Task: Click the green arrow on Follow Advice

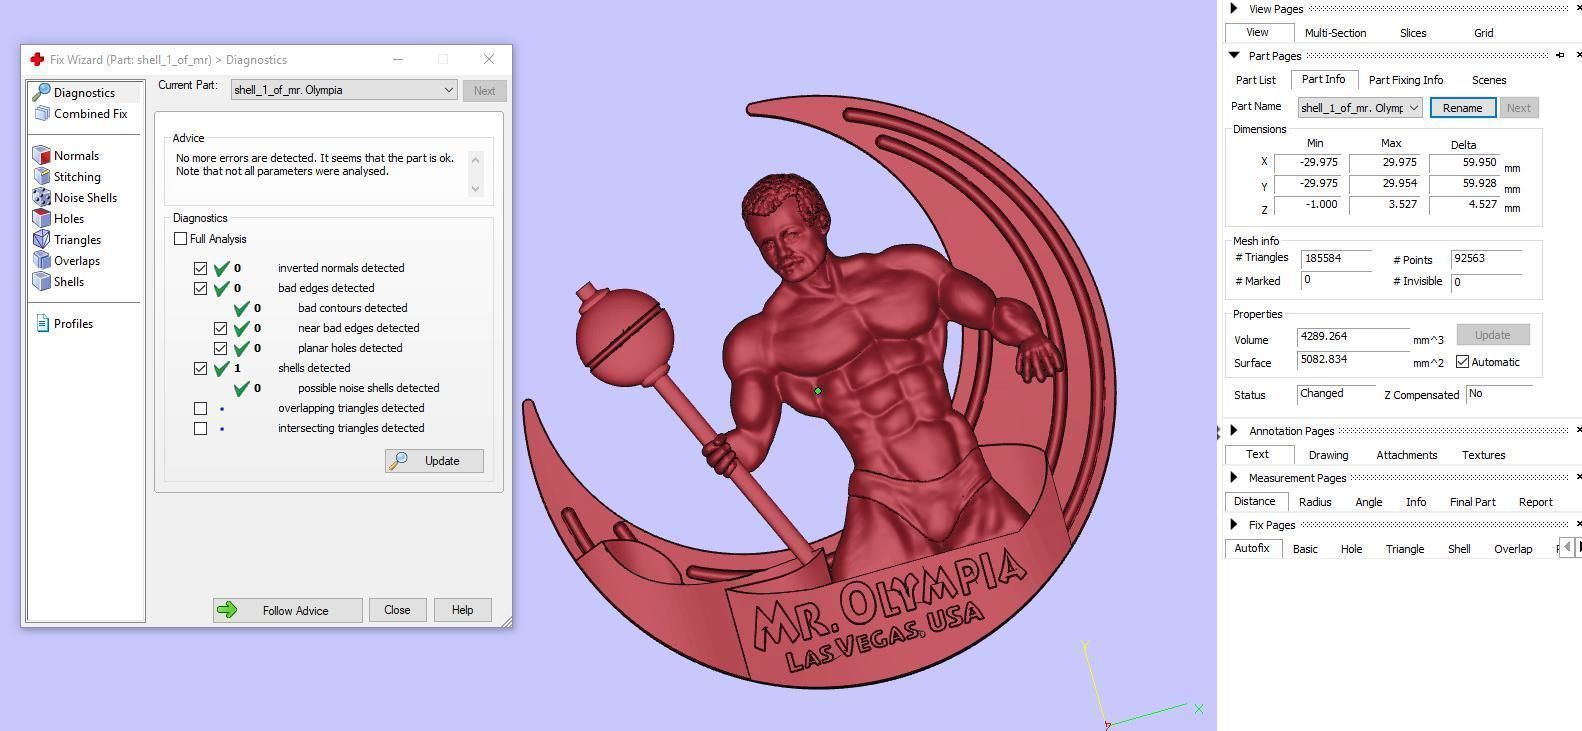Action: [227, 610]
